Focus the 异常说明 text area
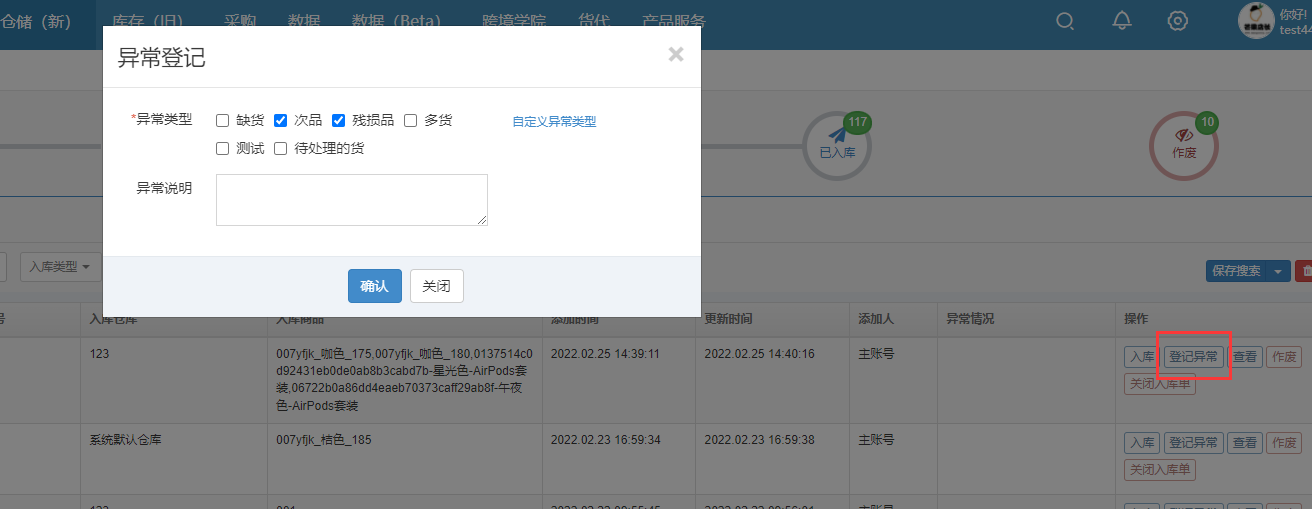This screenshot has height=509, width=1312. (352, 200)
